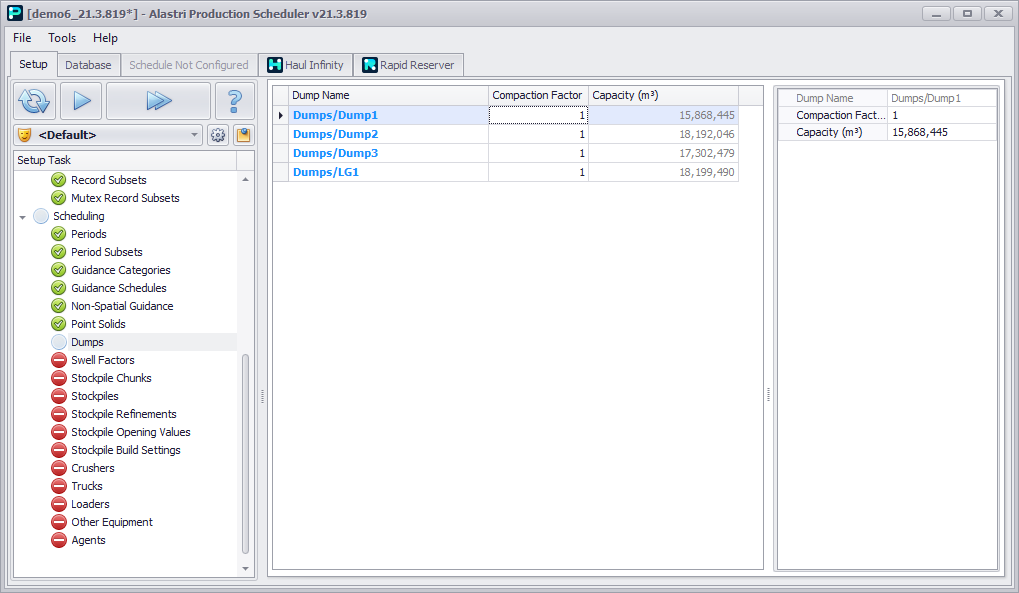Open the Haul Infinity tab
The image size is (1019, 593).
[305, 65]
